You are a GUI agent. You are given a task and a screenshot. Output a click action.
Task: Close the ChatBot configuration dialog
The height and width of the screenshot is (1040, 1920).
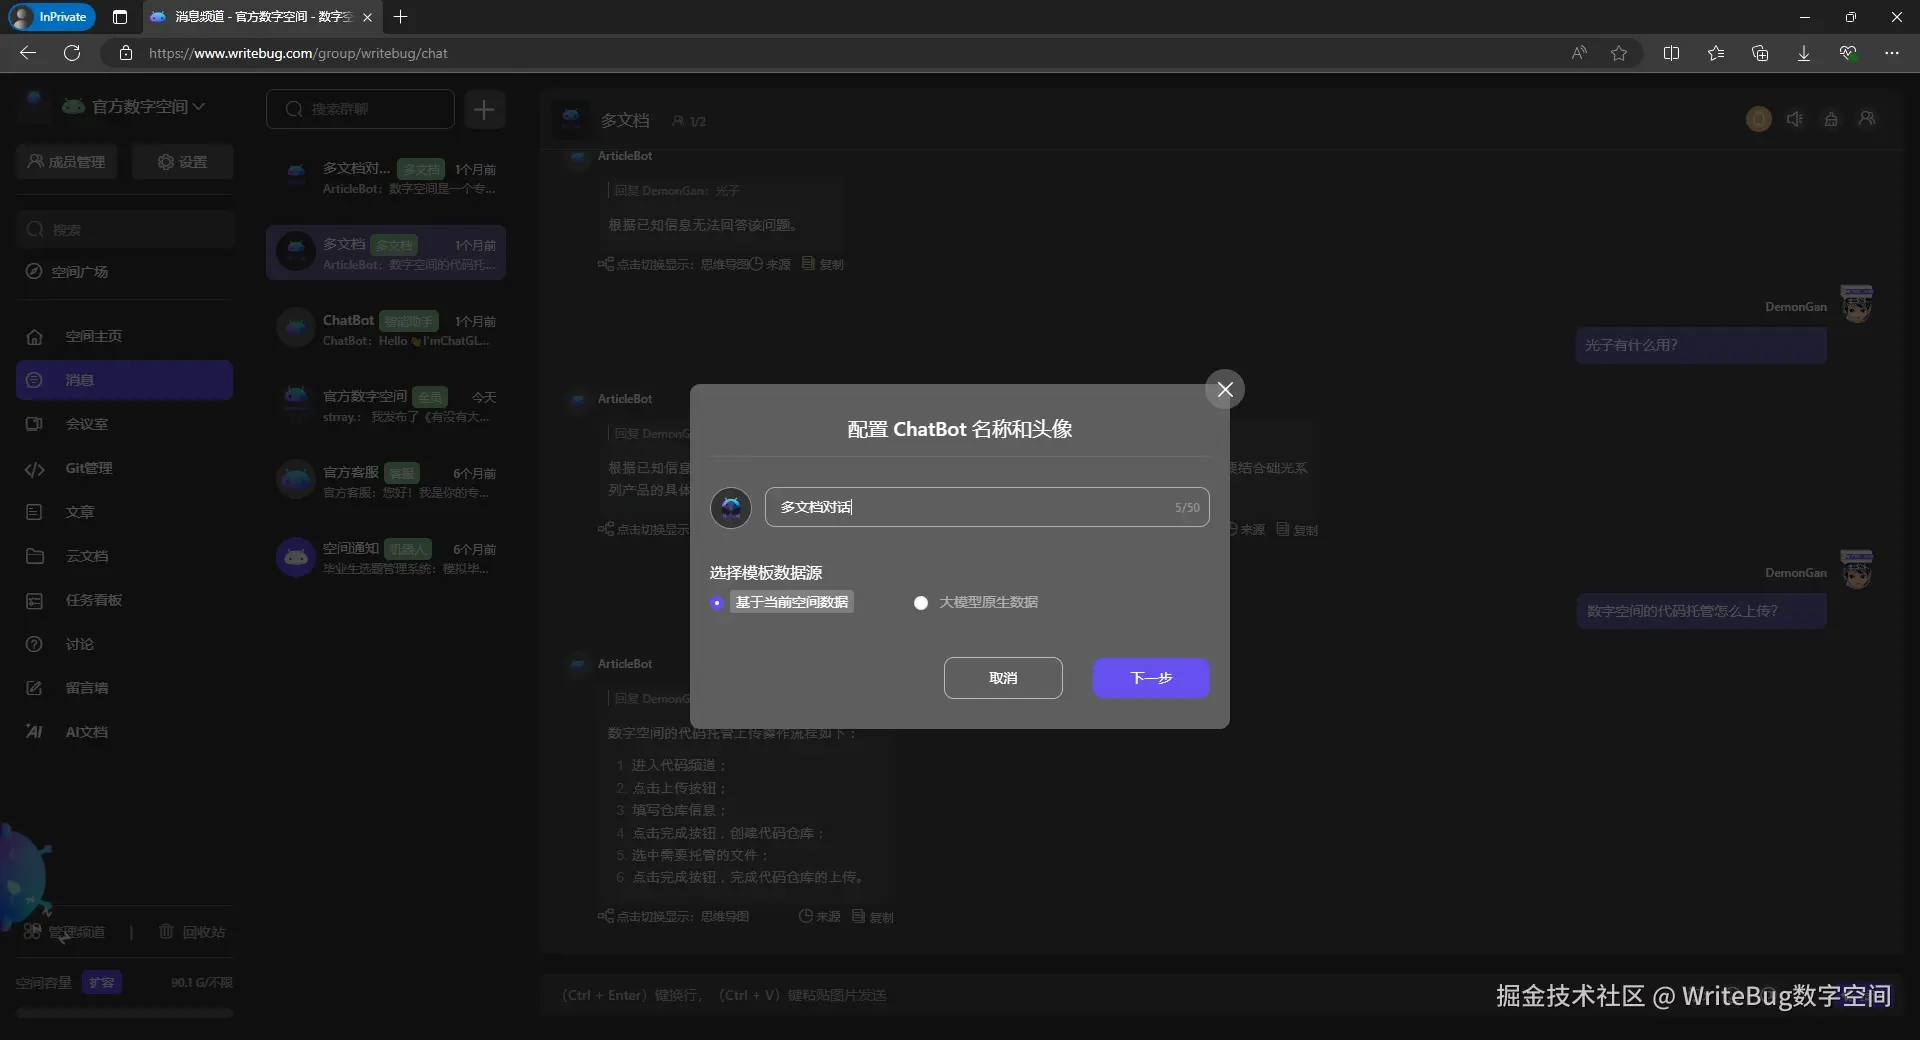(x=1224, y=389)
